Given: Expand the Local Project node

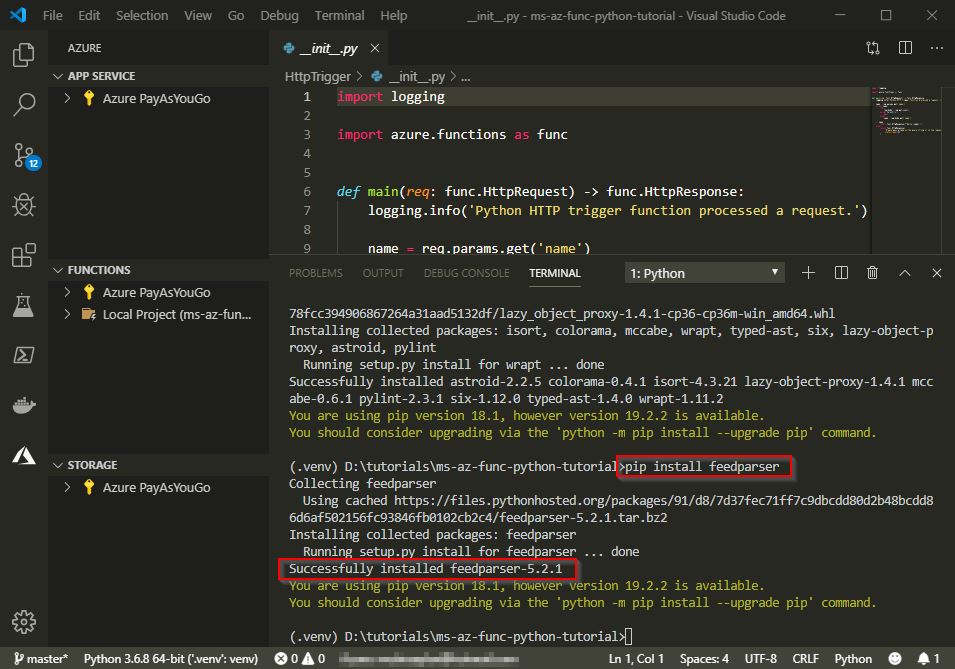Looking at the screenshot, I should point(67,314).
